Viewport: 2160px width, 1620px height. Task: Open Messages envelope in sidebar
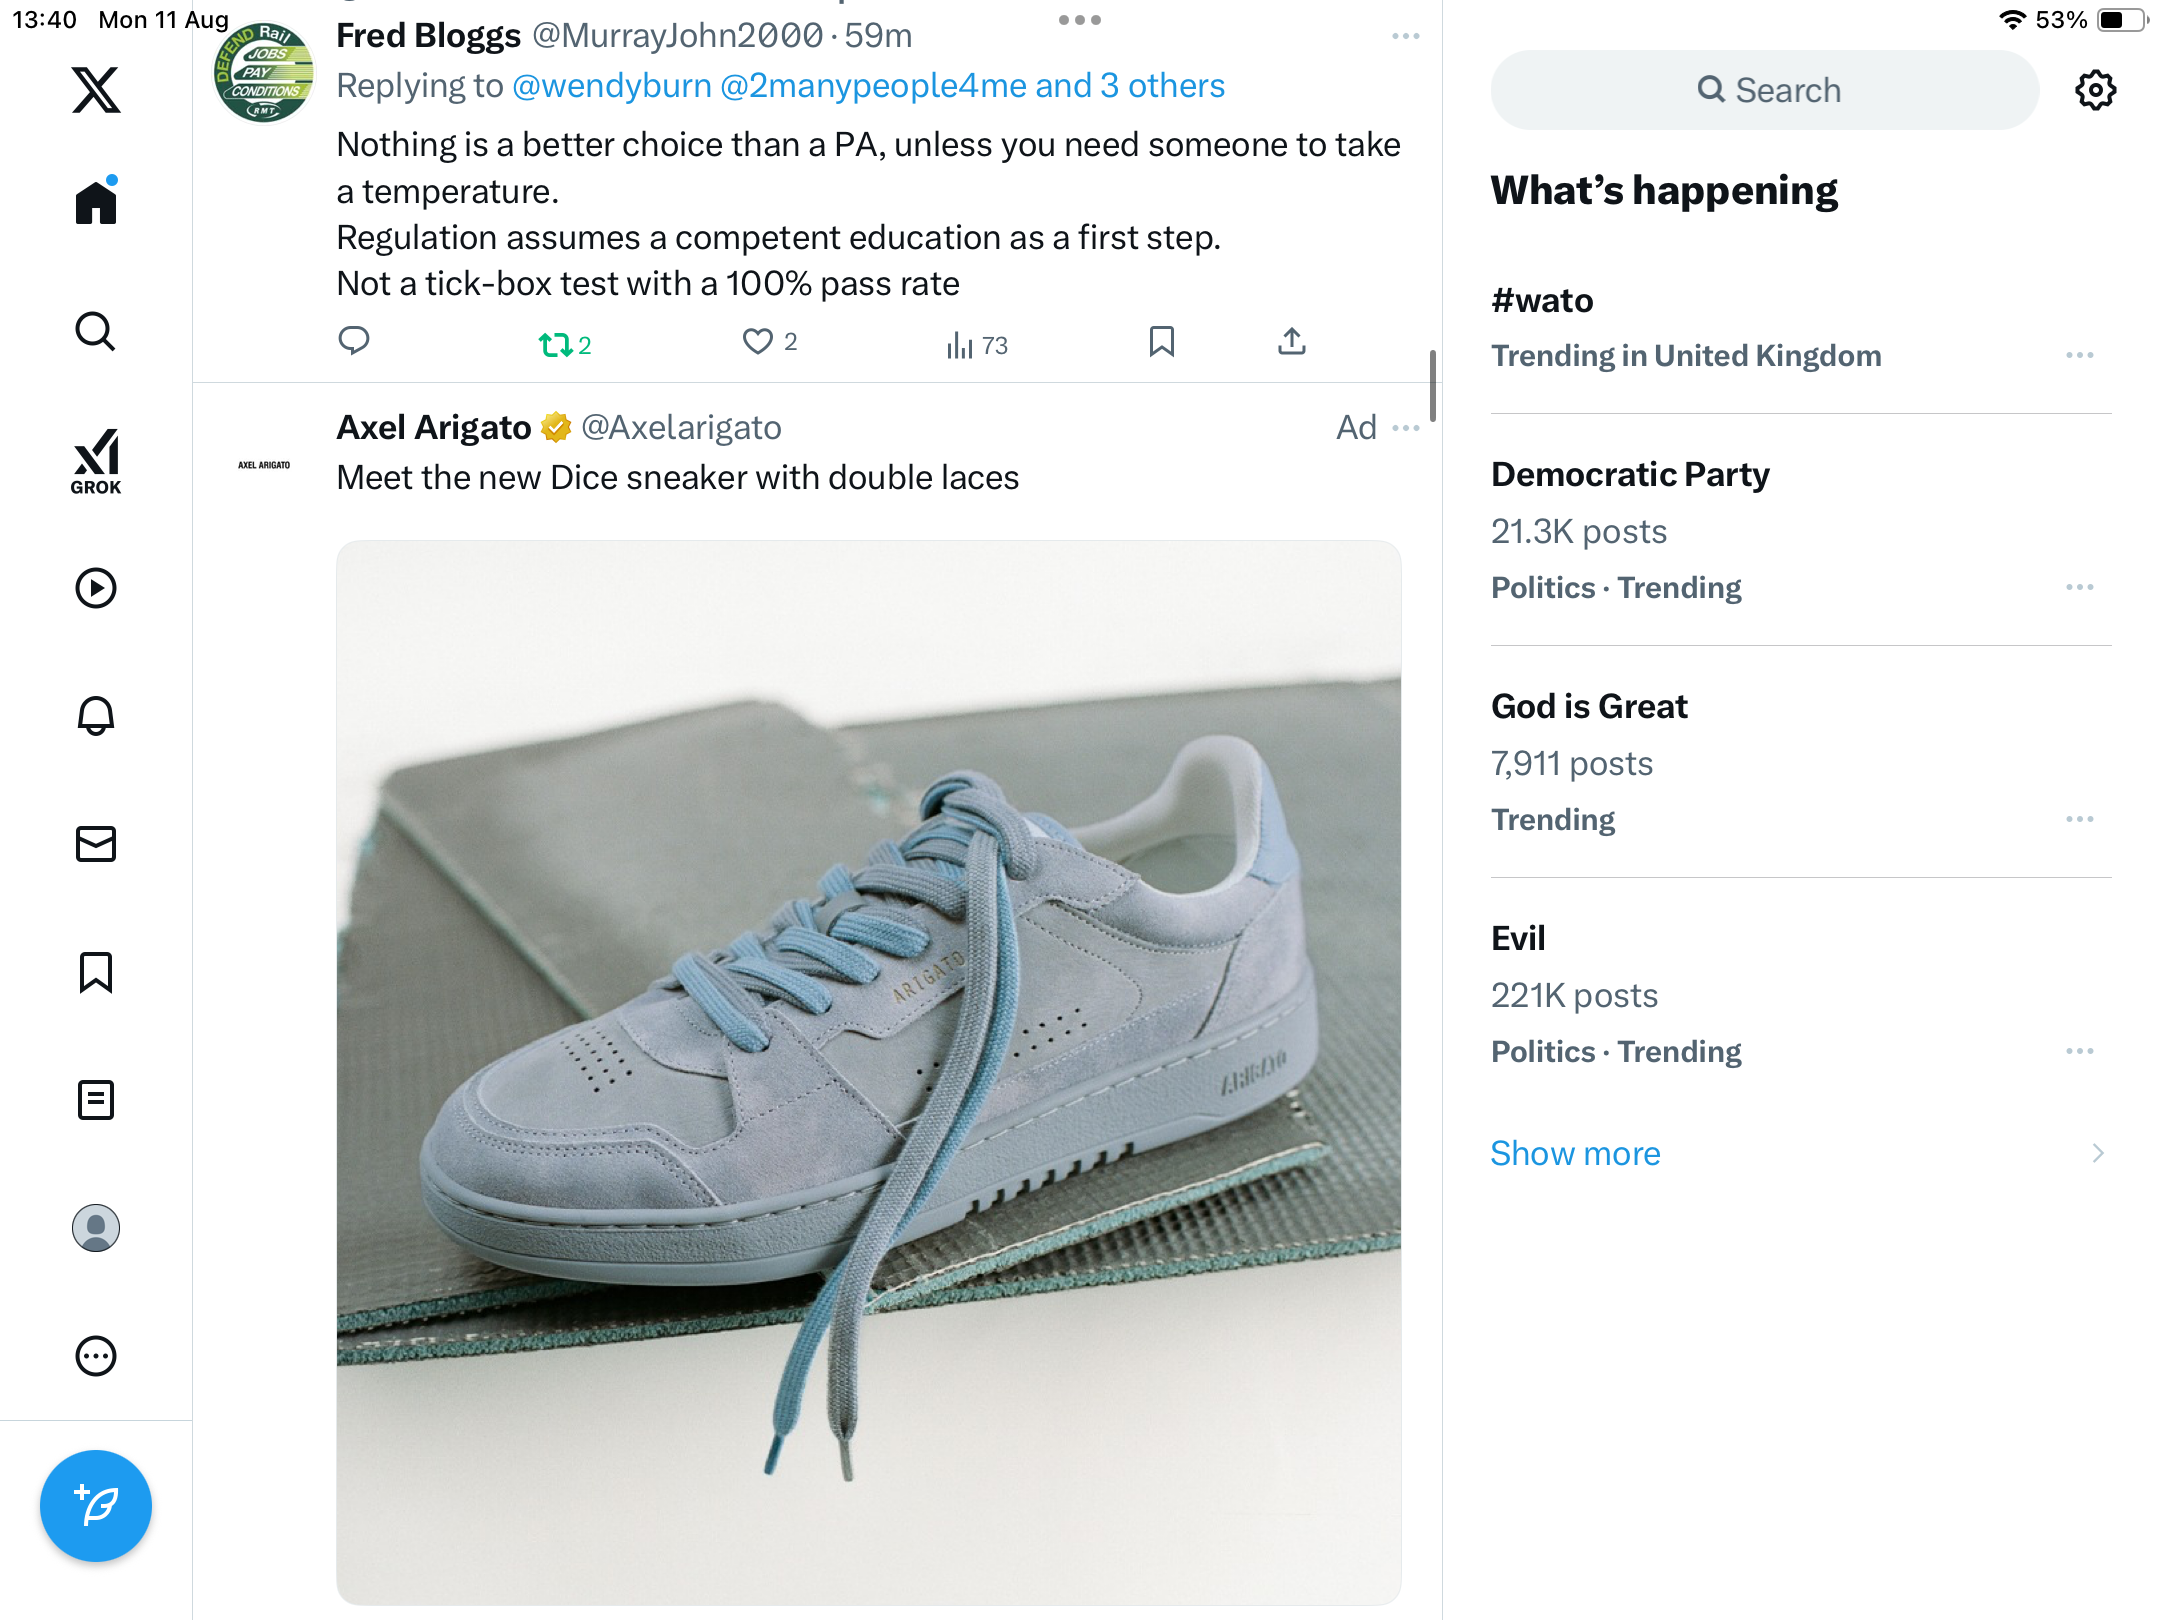(x=96, y=844)
